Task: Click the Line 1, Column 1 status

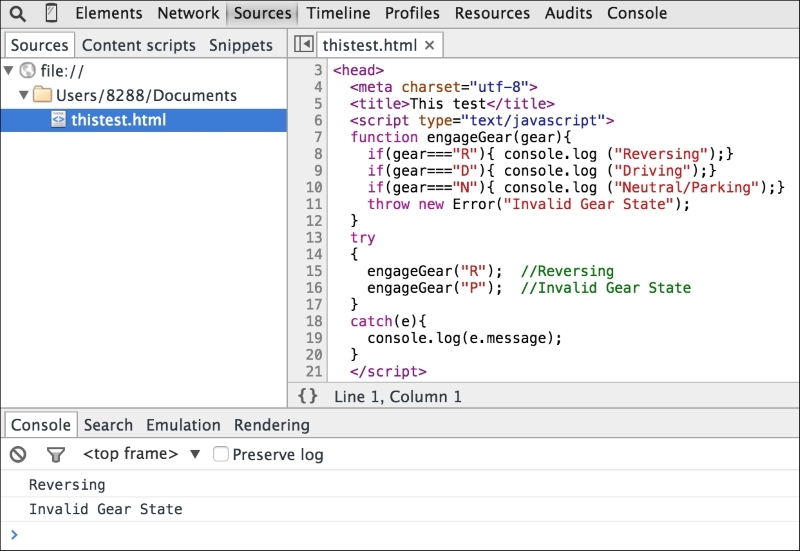Action: [x=398, y=396]
